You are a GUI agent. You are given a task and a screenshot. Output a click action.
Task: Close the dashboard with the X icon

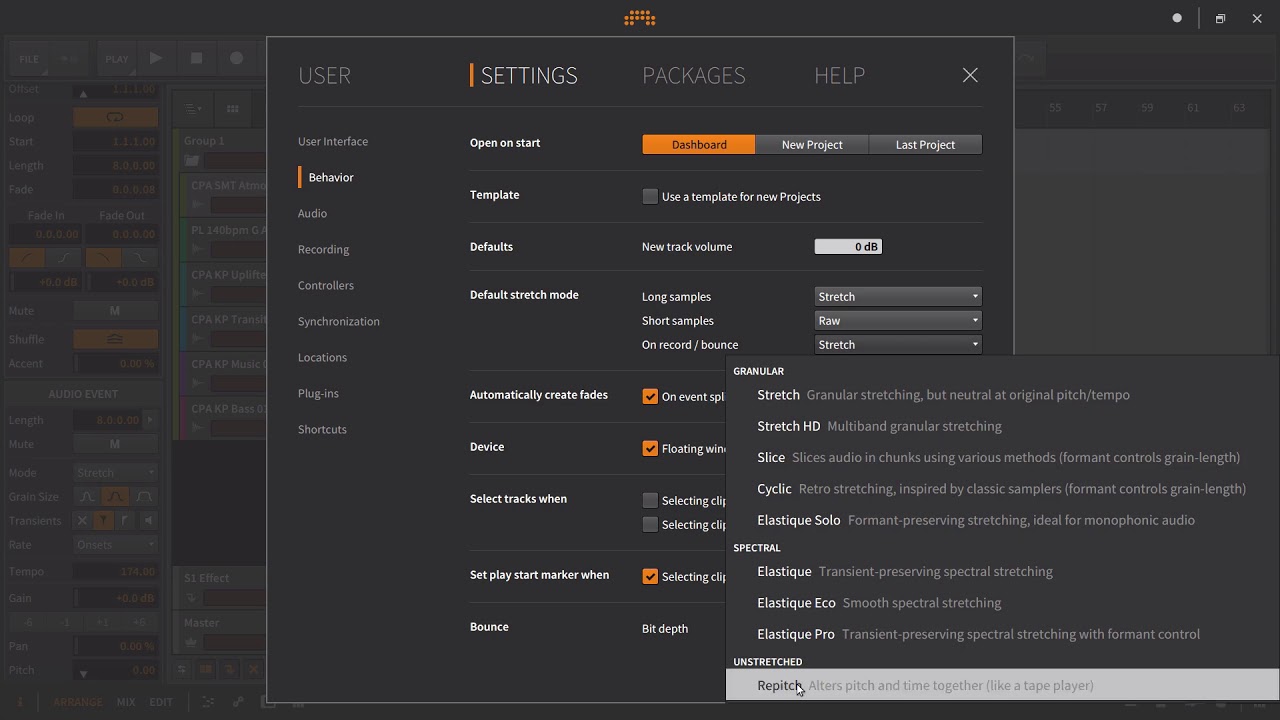click(x=970, y=75)
